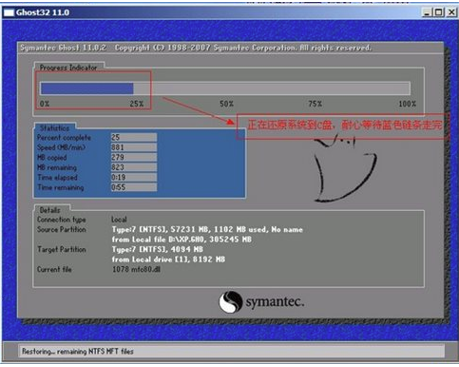459x367 pixels.
Task: Click the 100% progress marker
Action: (407, 104)
